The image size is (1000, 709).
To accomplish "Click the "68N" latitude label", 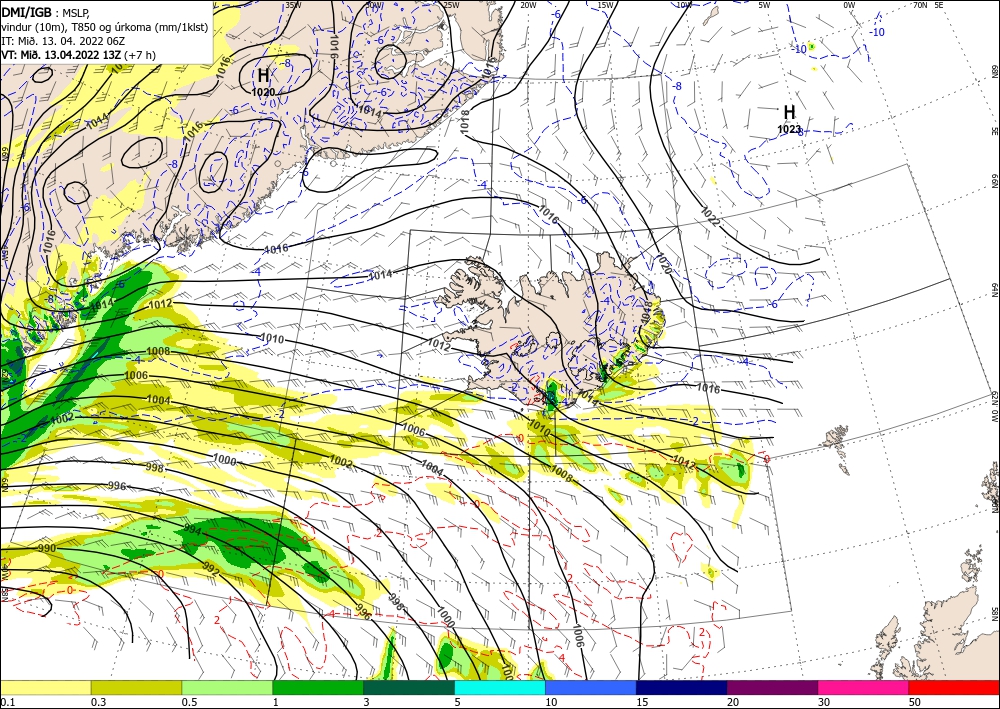I will coord(994,71).
